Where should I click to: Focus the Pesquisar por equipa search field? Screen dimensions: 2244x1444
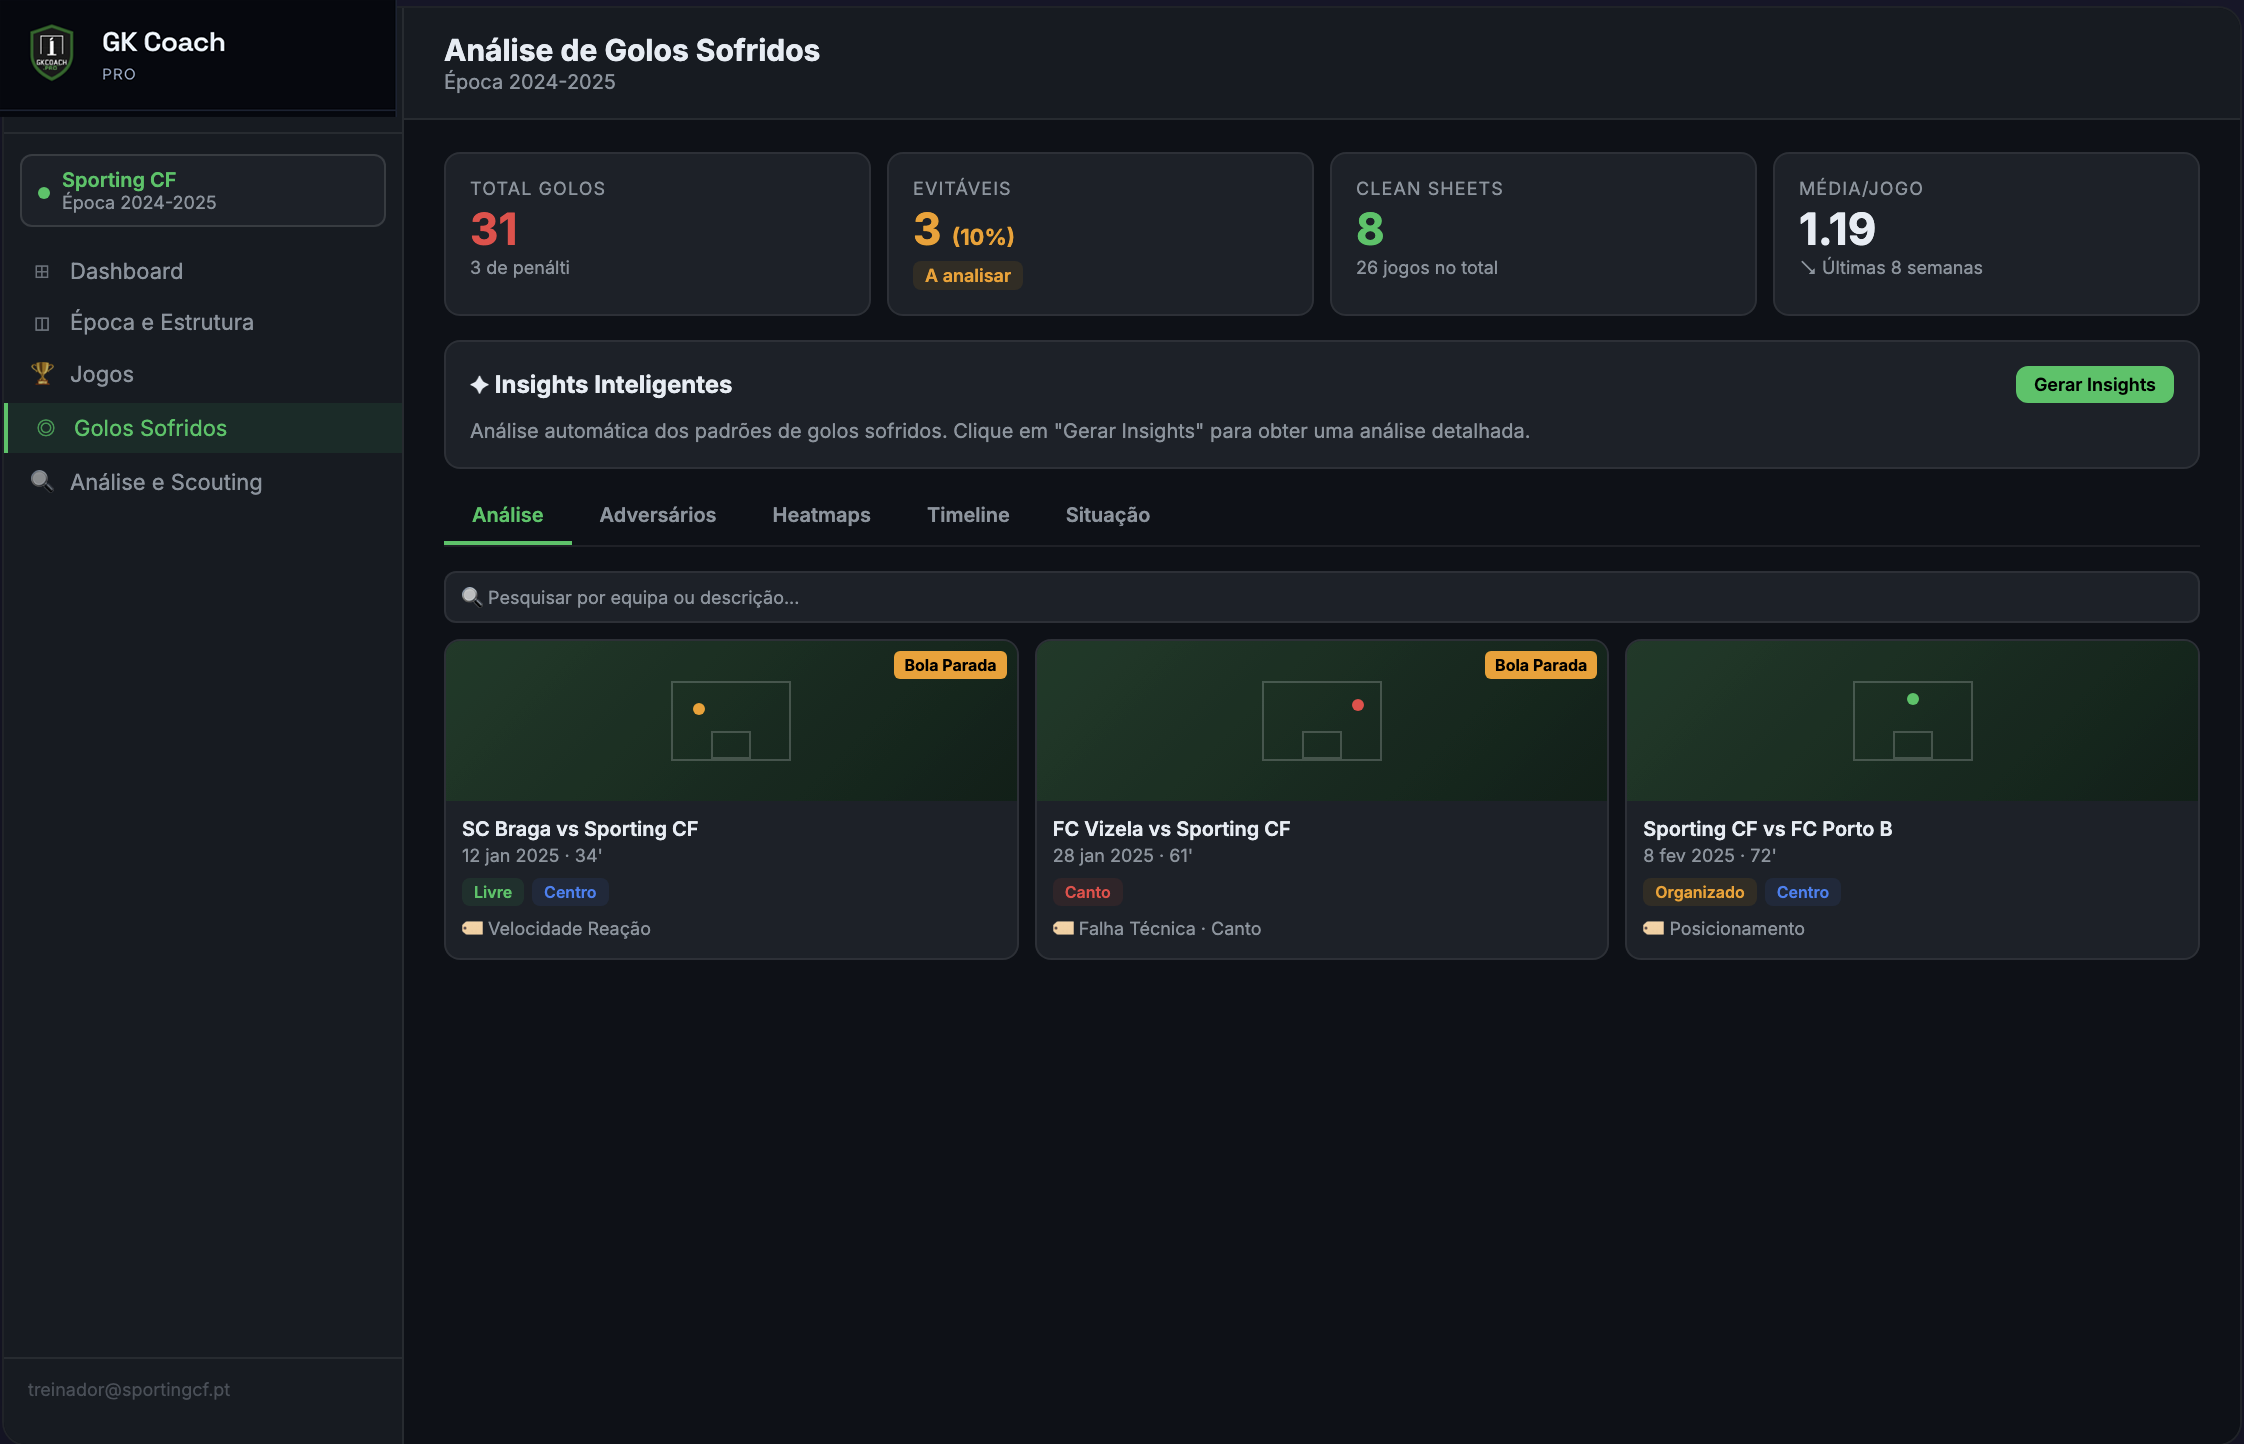[1321, 597]
